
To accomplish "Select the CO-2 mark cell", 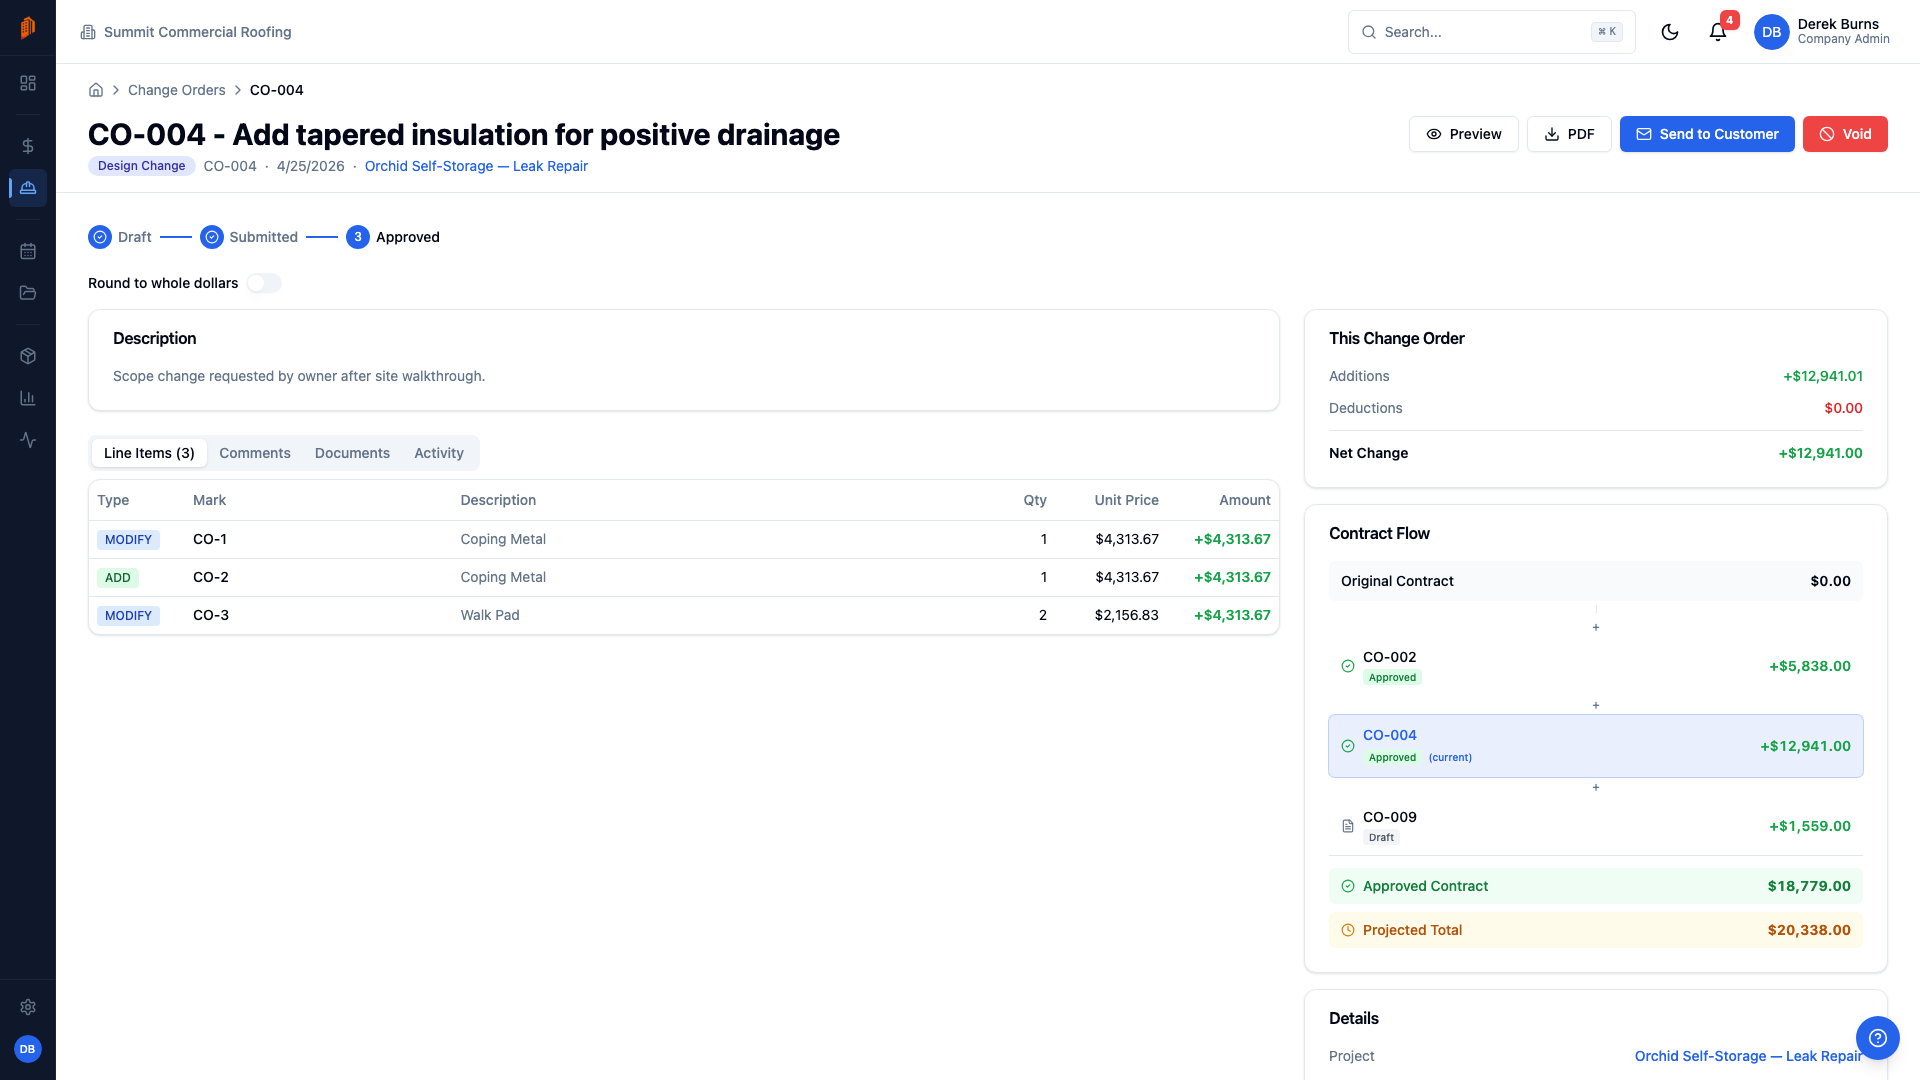I will pos(211,577).
